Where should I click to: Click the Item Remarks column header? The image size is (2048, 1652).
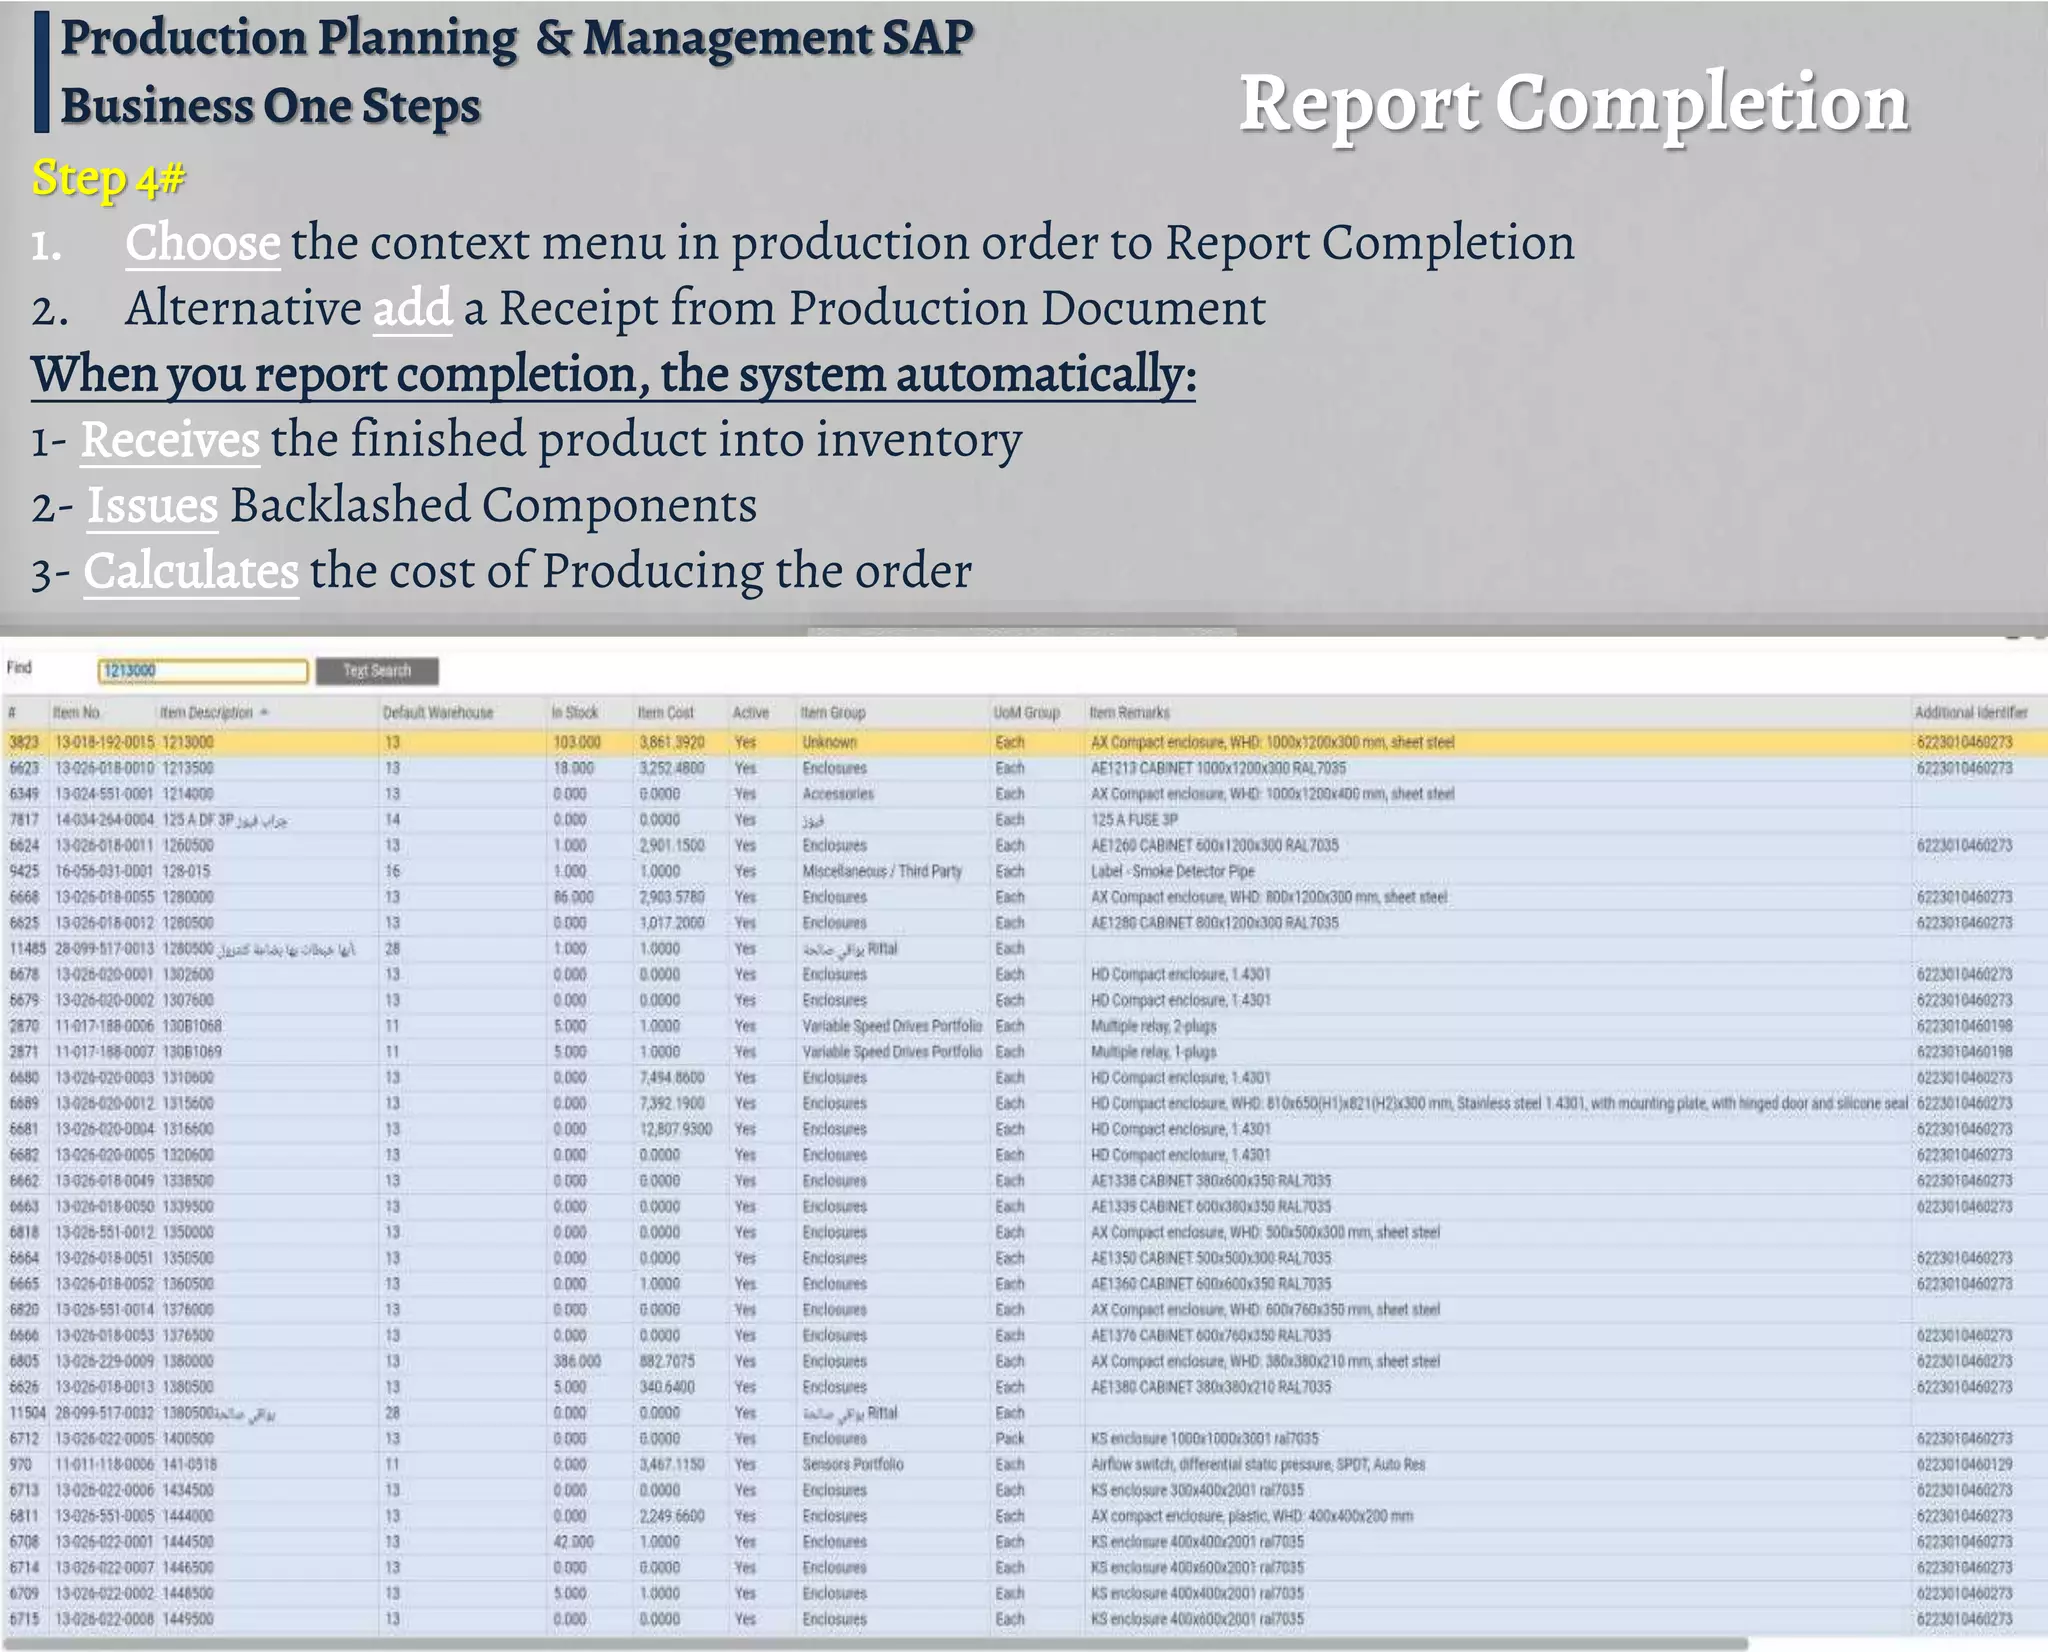(1130, 712)
